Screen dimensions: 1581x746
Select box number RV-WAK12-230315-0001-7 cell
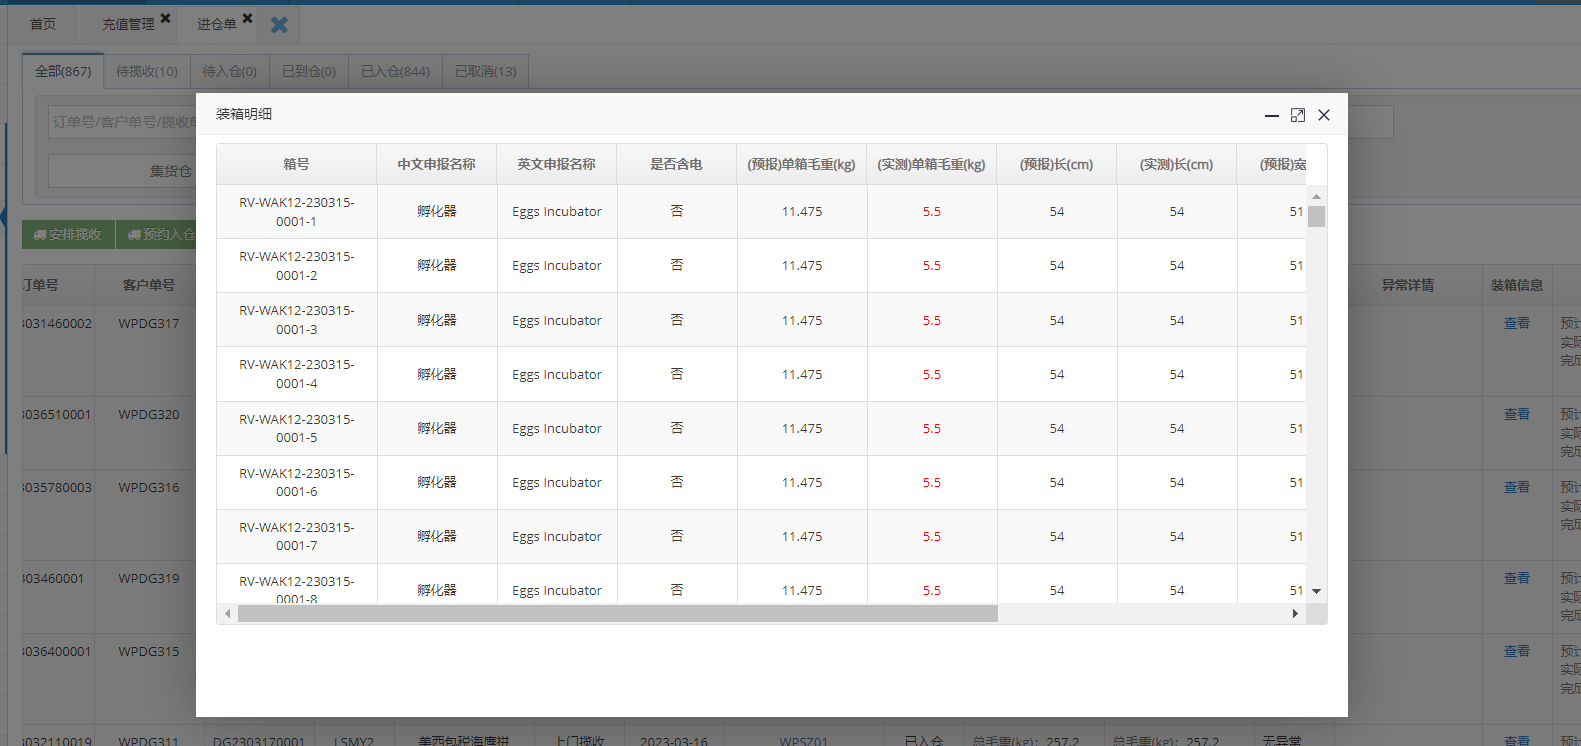click(x=297, y=536)
